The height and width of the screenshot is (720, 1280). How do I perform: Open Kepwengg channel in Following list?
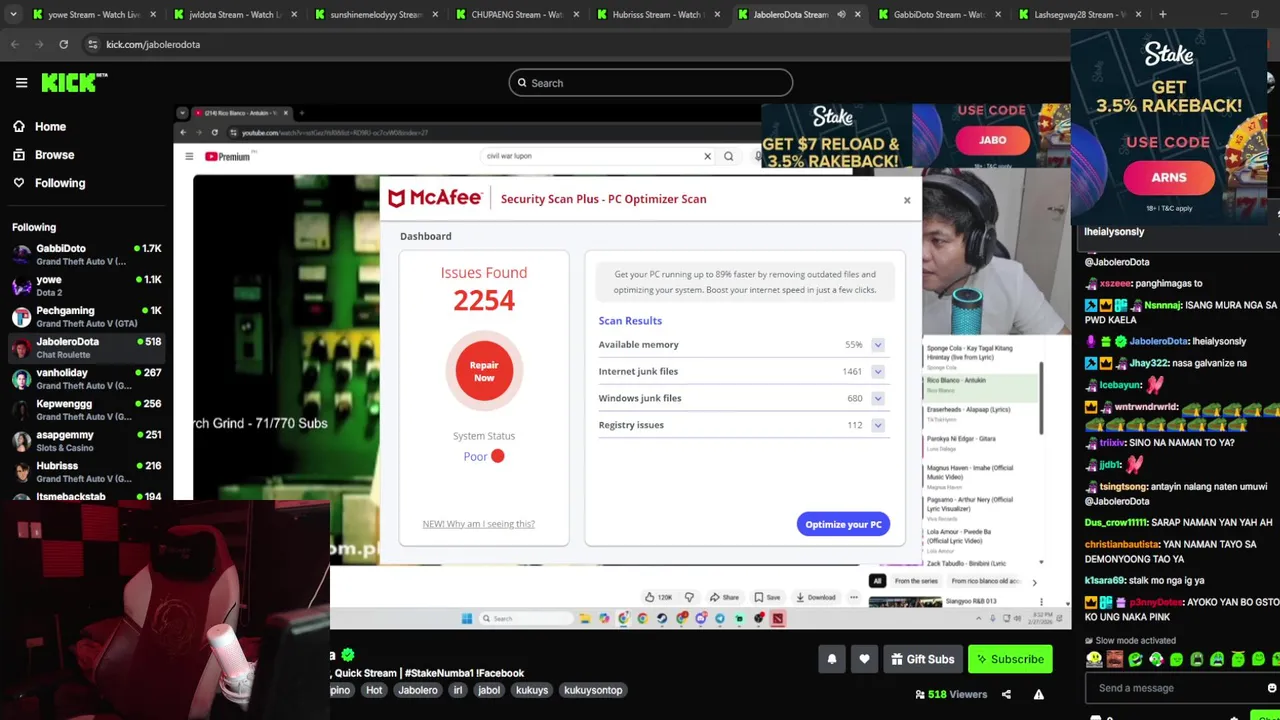pos(85,409)
